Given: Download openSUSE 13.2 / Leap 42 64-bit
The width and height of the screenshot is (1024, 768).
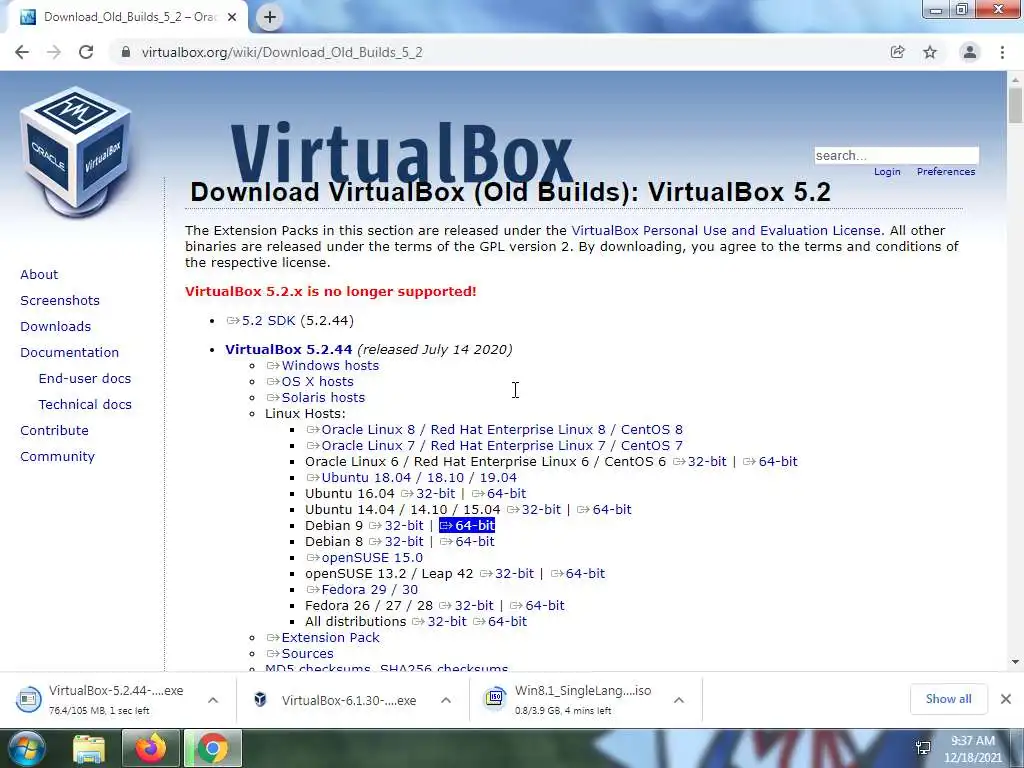Looking at the screenshot, I should pos(578,573).
